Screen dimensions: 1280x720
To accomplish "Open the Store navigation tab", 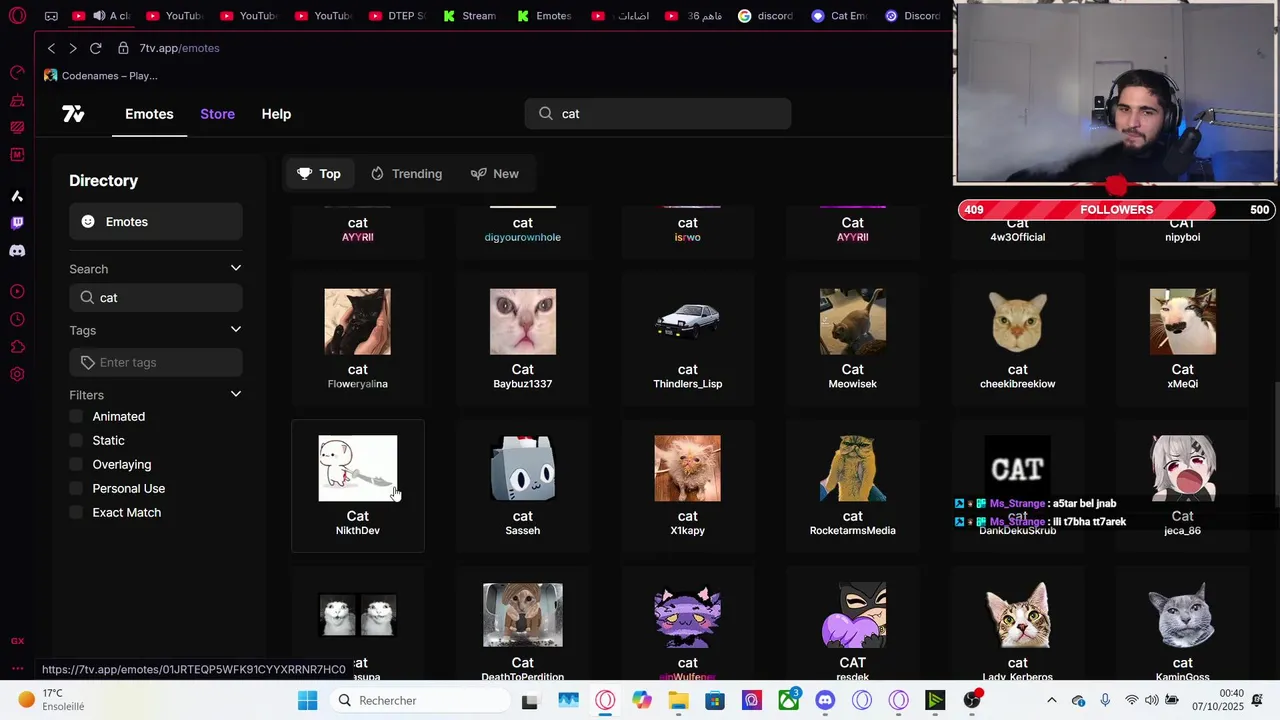I will [217, 114].
